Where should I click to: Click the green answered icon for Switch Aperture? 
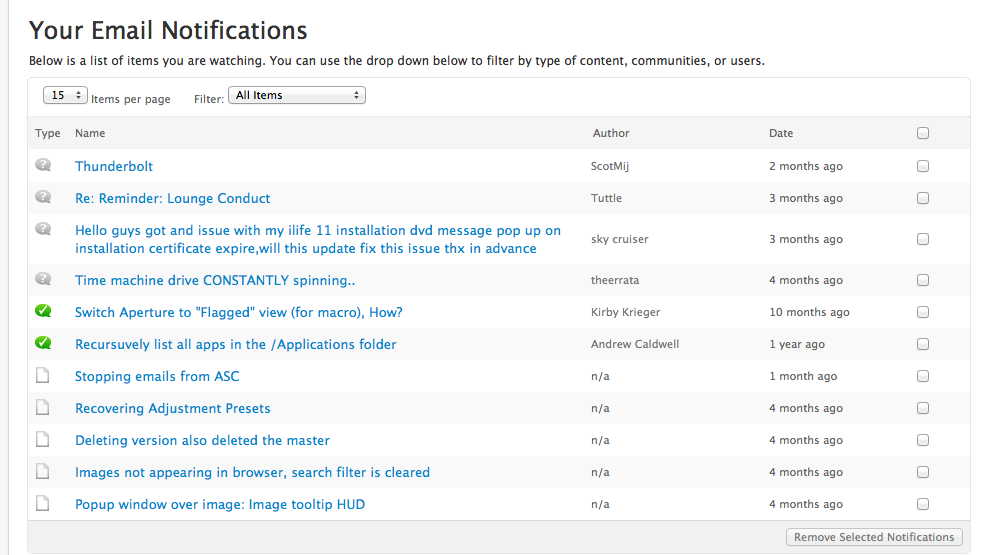pyautogui.click(x=43, y=311)
